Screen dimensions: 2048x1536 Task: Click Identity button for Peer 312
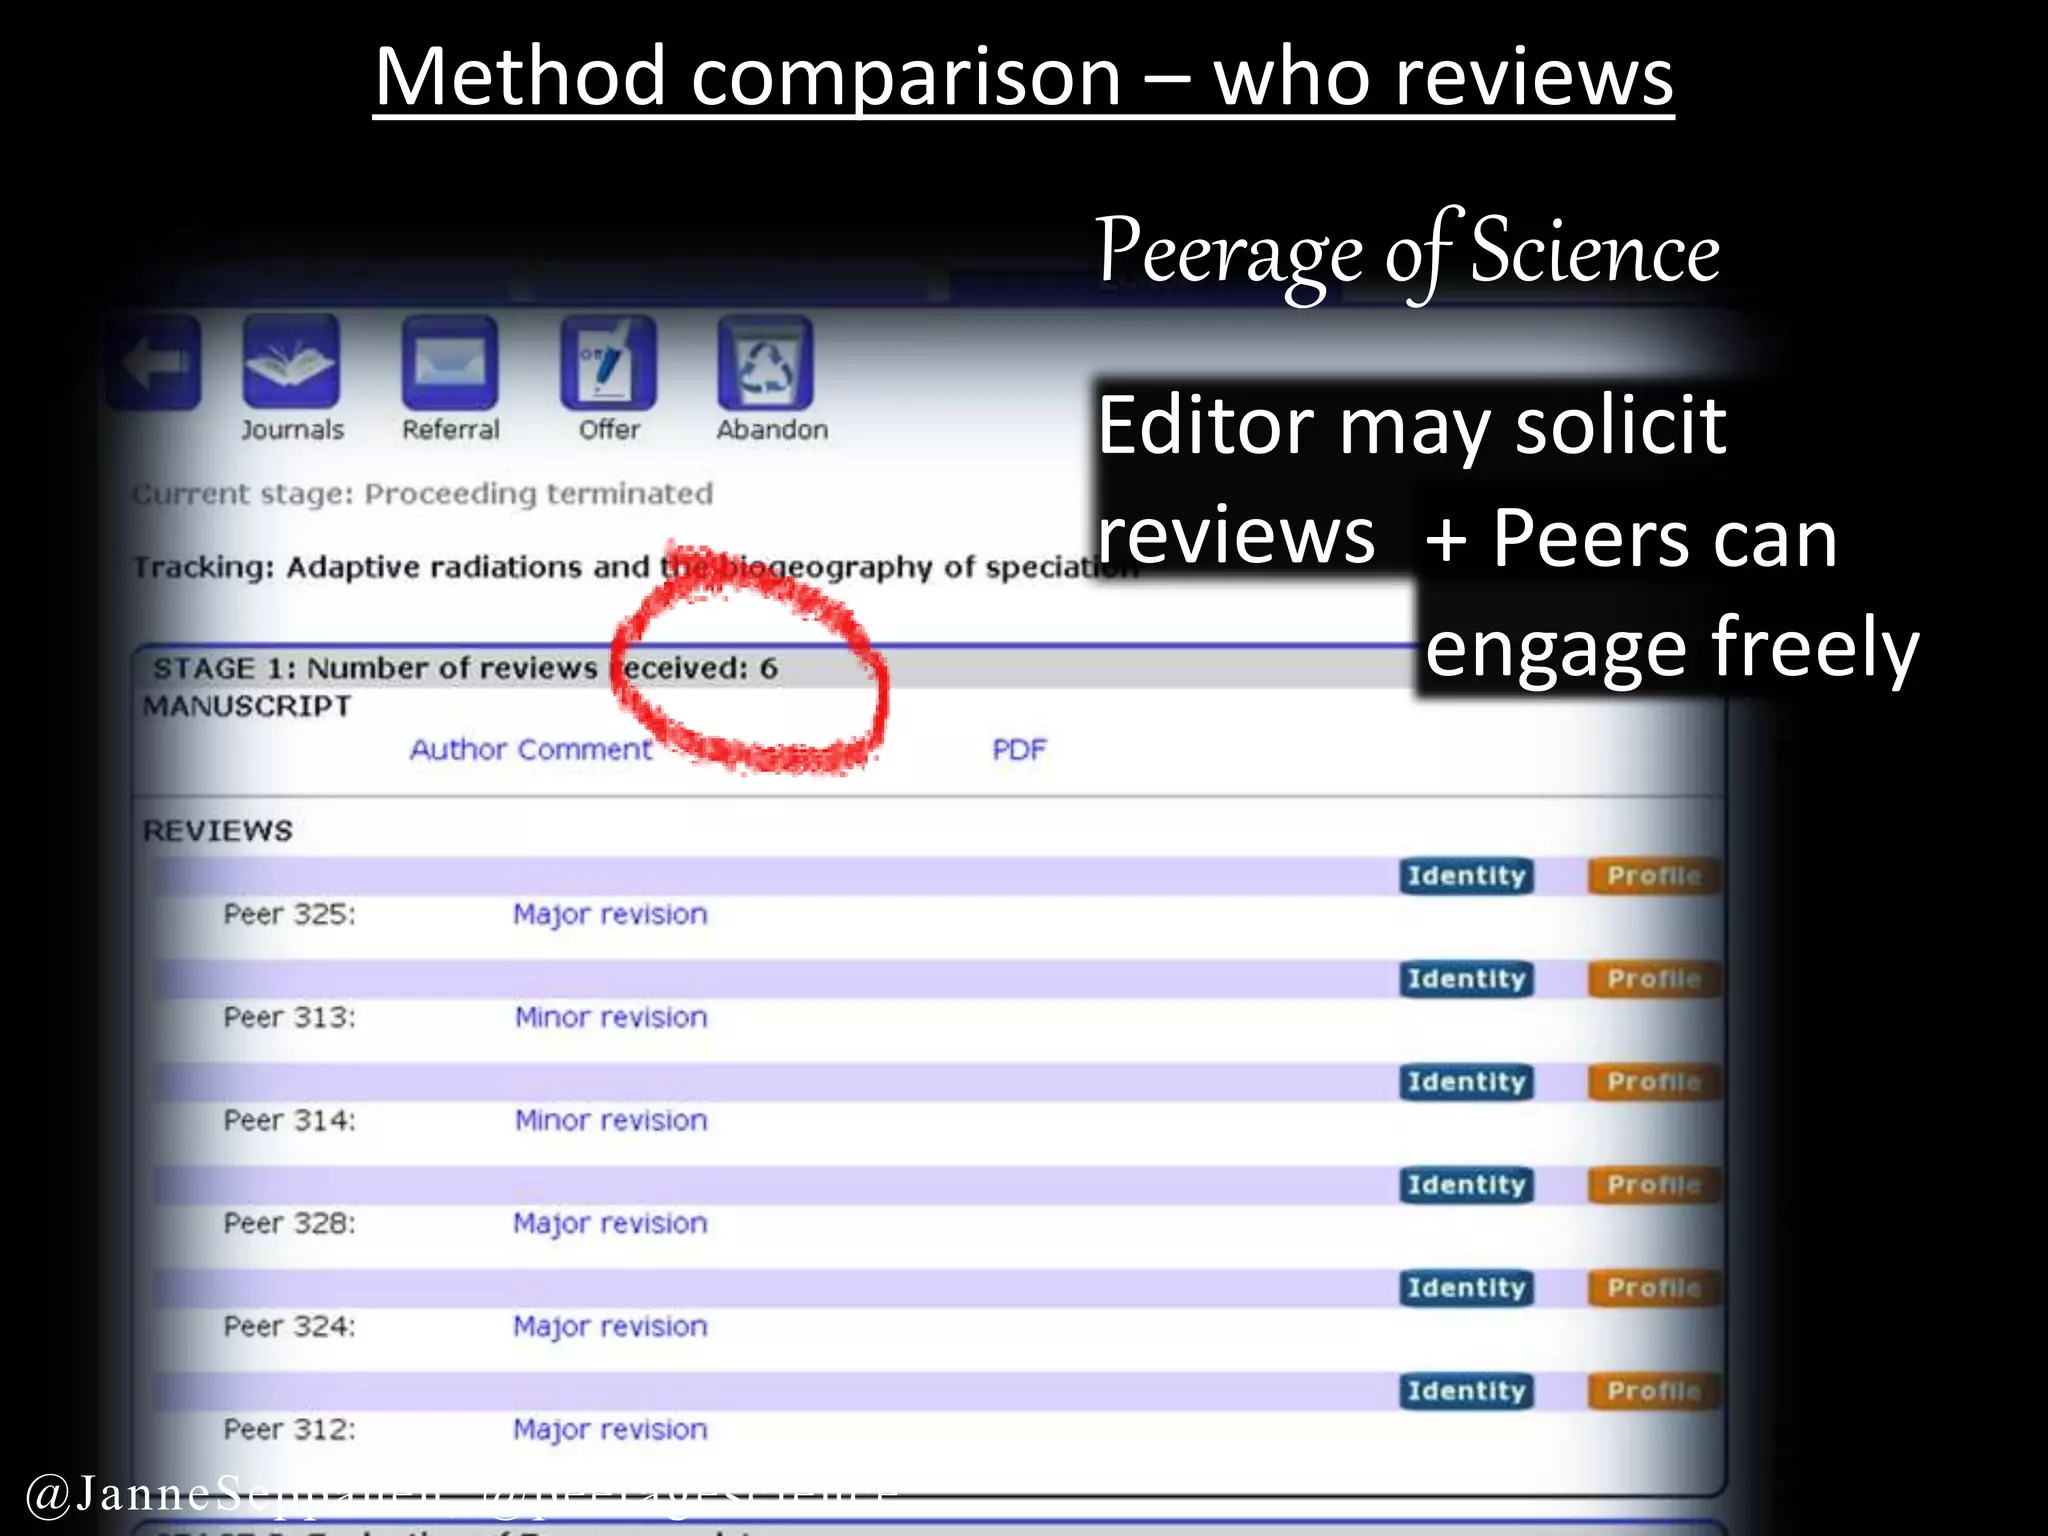point(1466,1391)
